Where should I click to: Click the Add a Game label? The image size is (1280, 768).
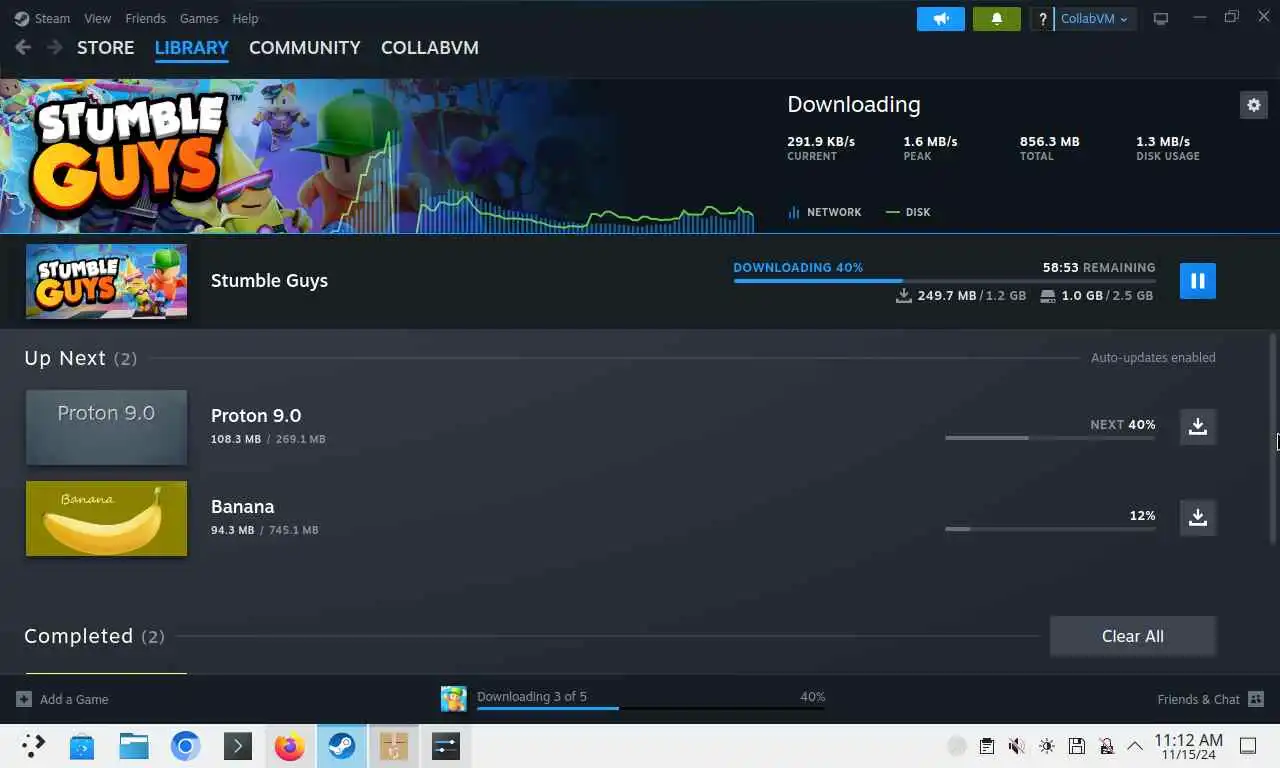[x=74, y=699]
